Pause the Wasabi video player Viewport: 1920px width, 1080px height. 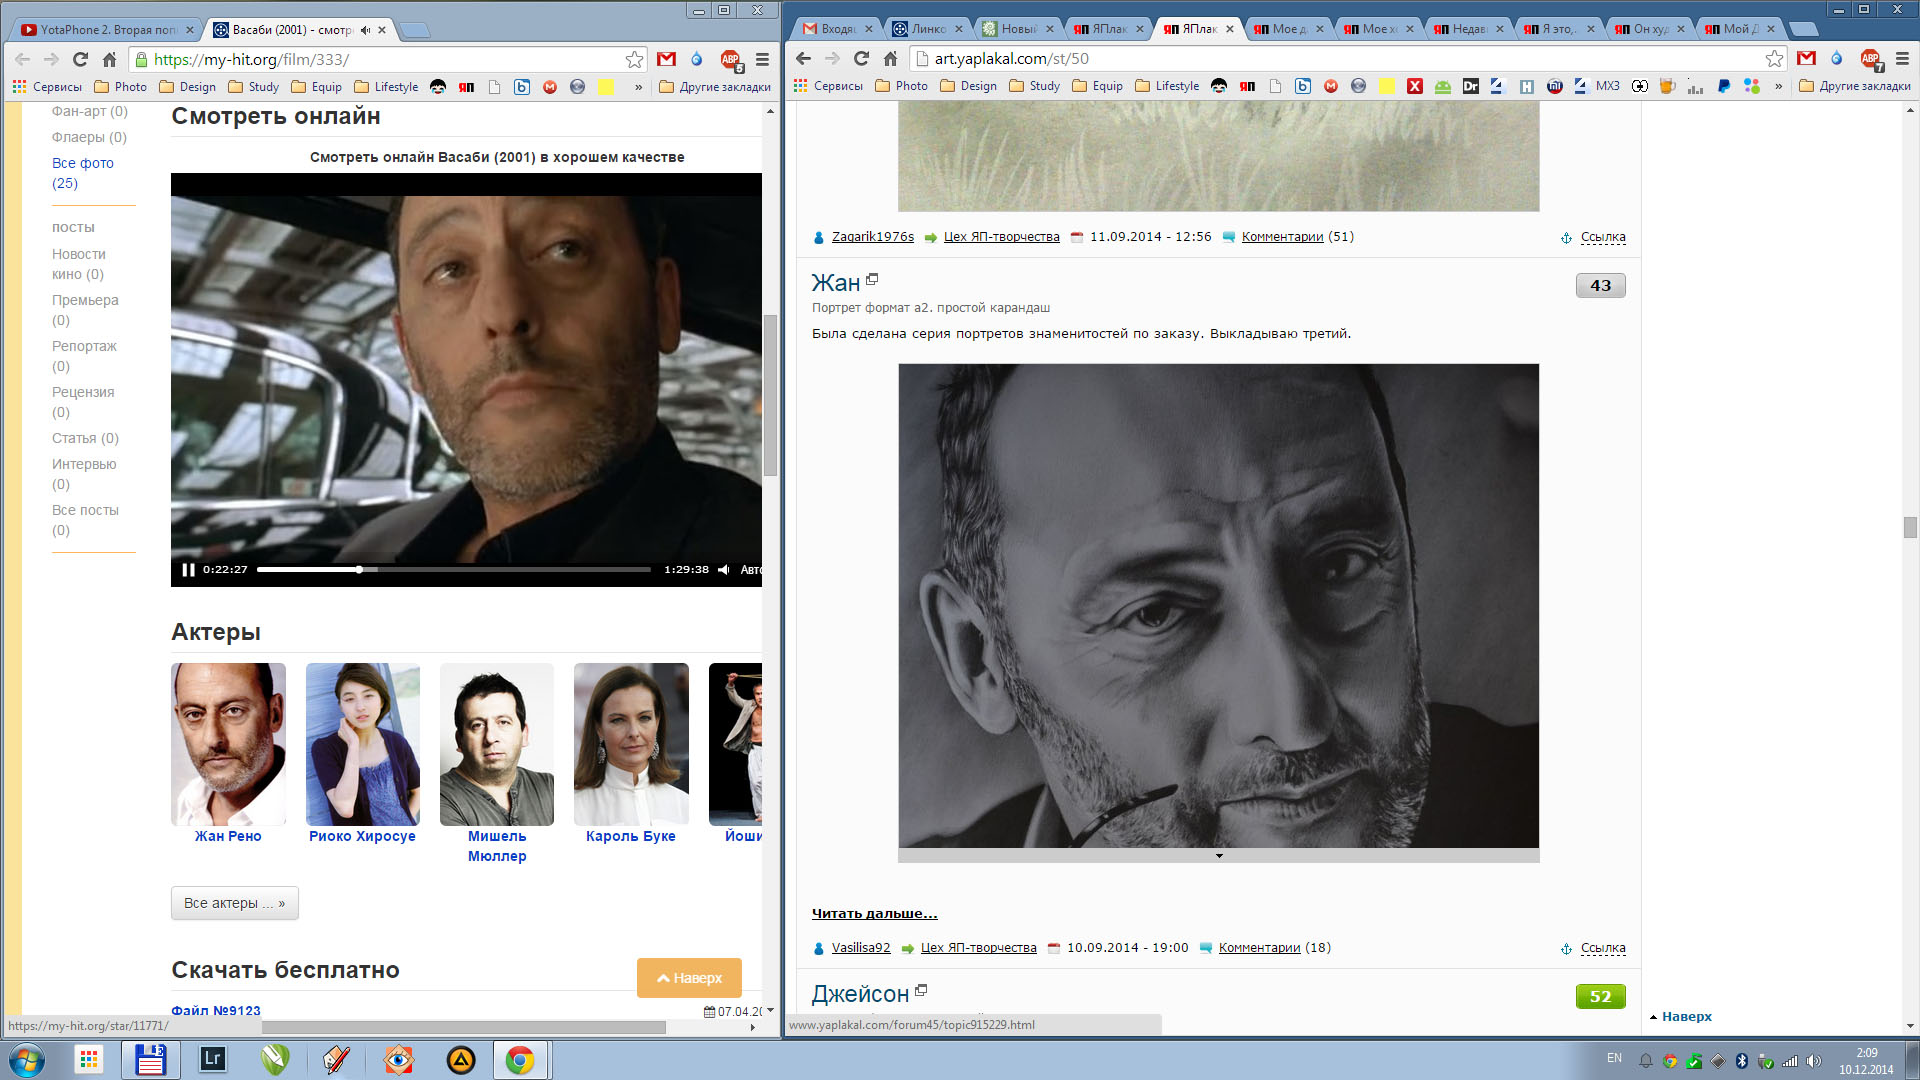coord(188,570)
